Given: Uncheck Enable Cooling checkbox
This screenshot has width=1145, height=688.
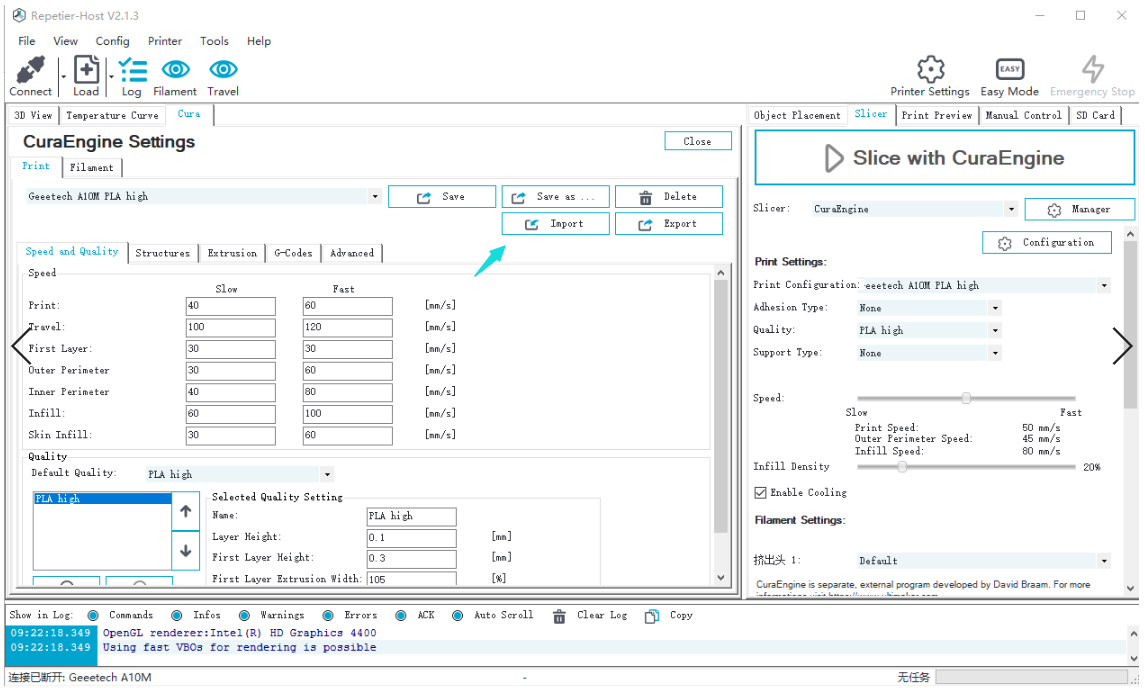Looking at the screenshot, I should (x=760, y=493).
